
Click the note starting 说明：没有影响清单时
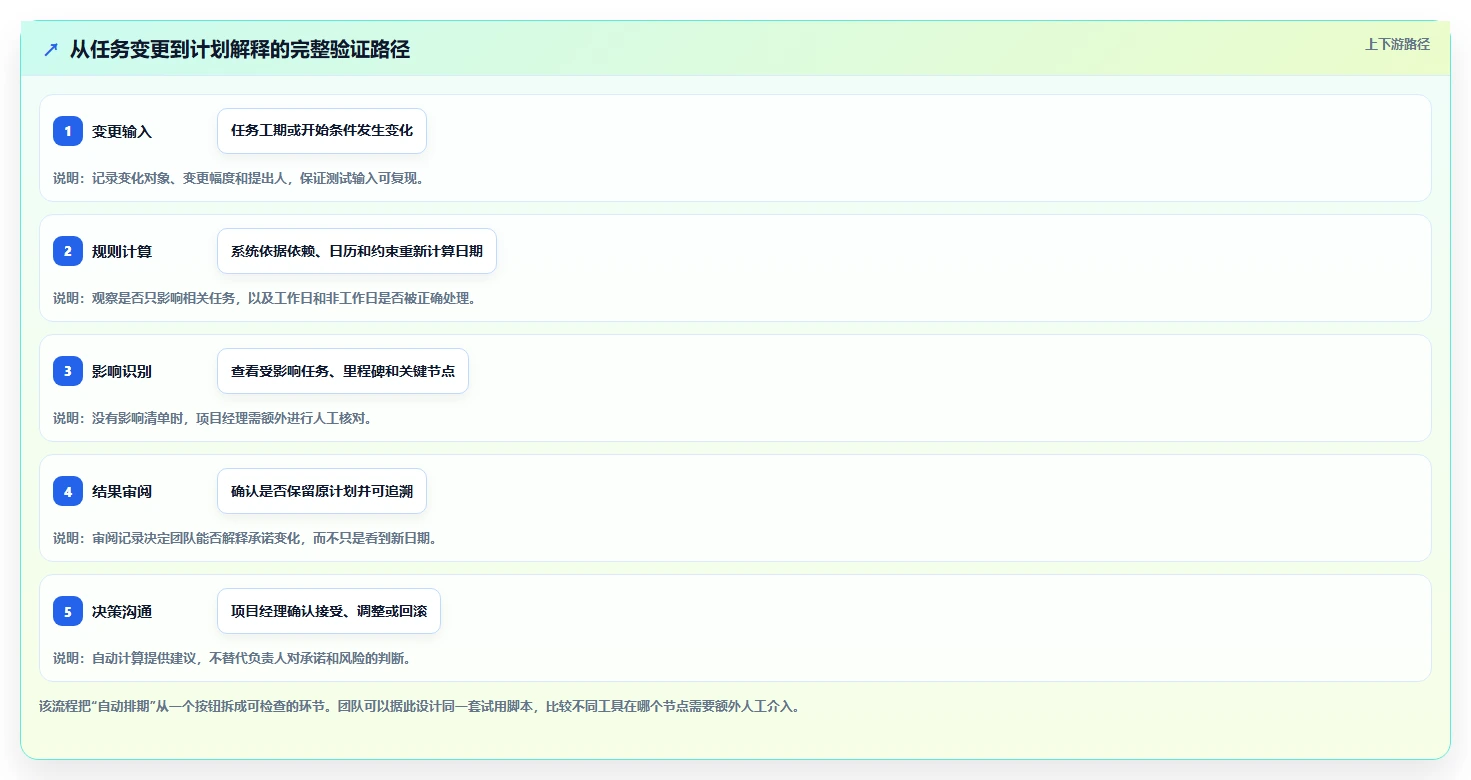(213, 418)
